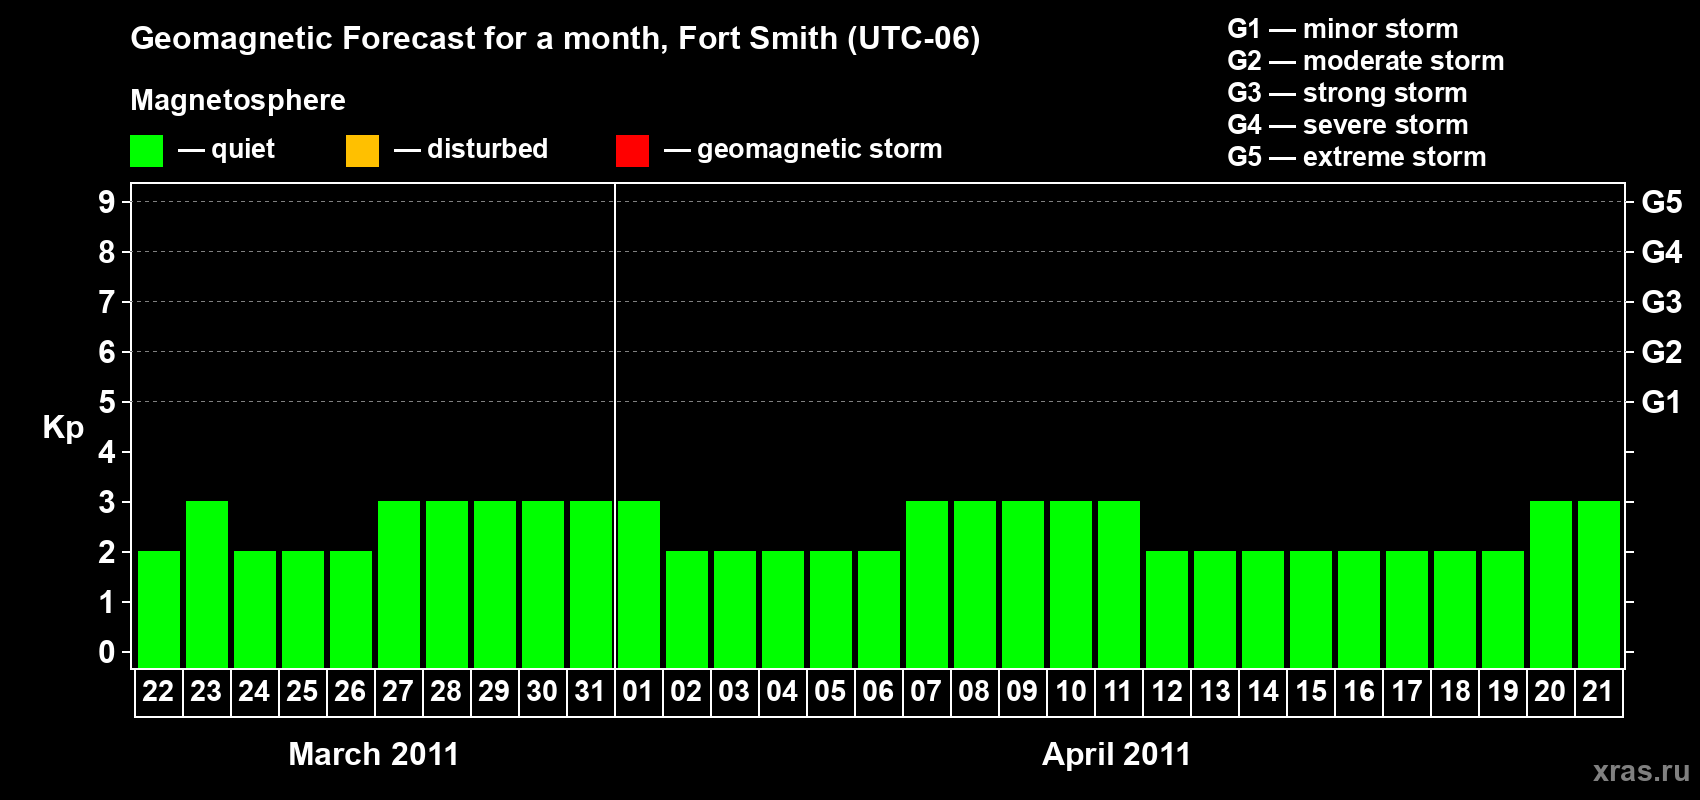Click date cell 26 in March
This screenshot has height=800, width=1700.
(x=350, y=692)
